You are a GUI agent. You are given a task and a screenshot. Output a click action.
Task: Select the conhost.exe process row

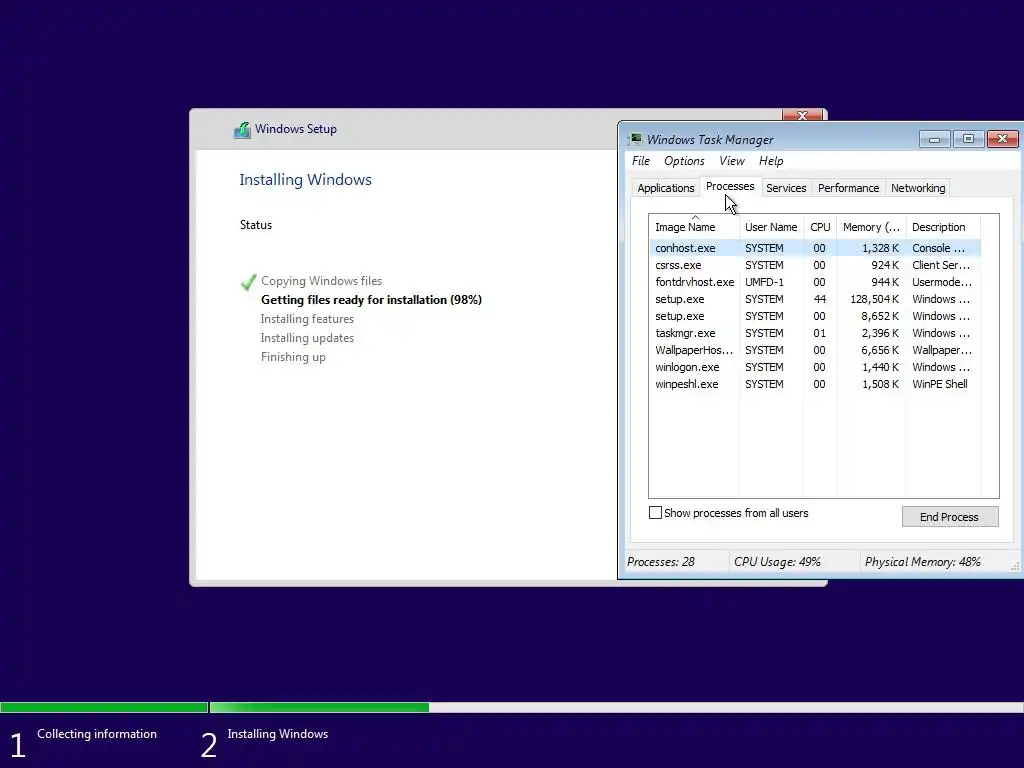(815, 248)
